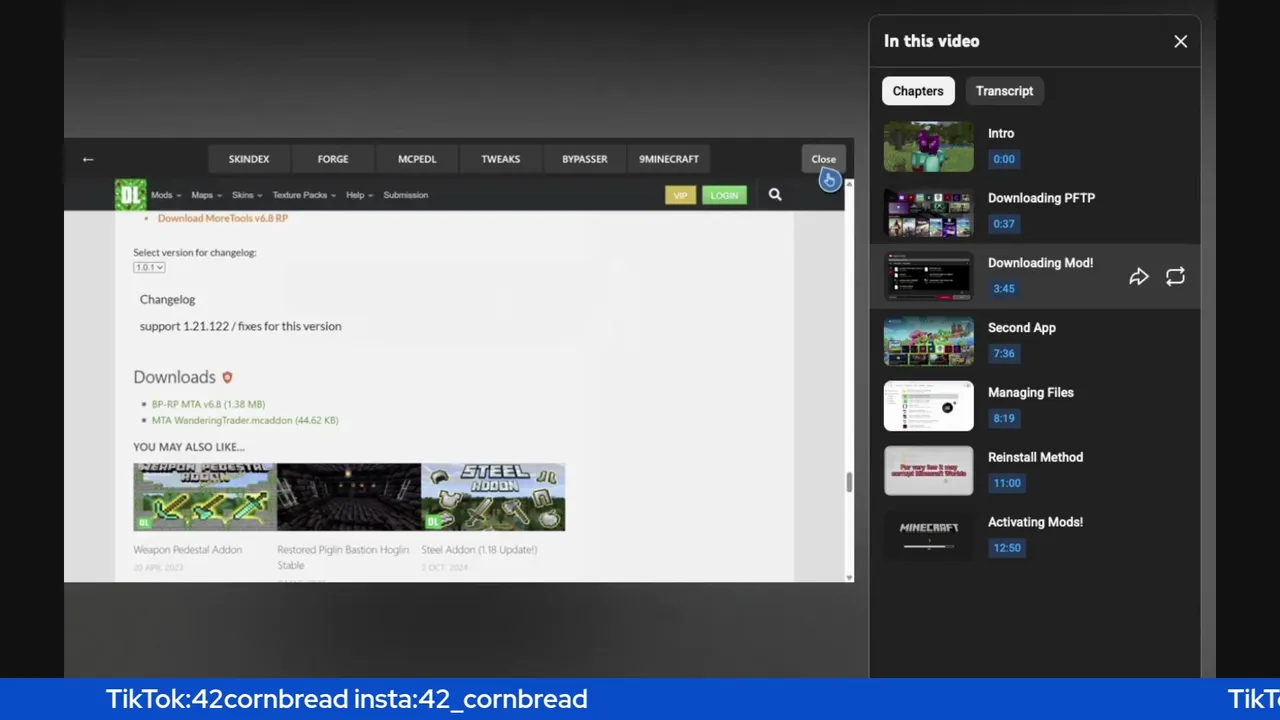Open the 9MINECRAFT shortcut
This screenshot has height=720, width=1280.
click(x=669, y=159)
